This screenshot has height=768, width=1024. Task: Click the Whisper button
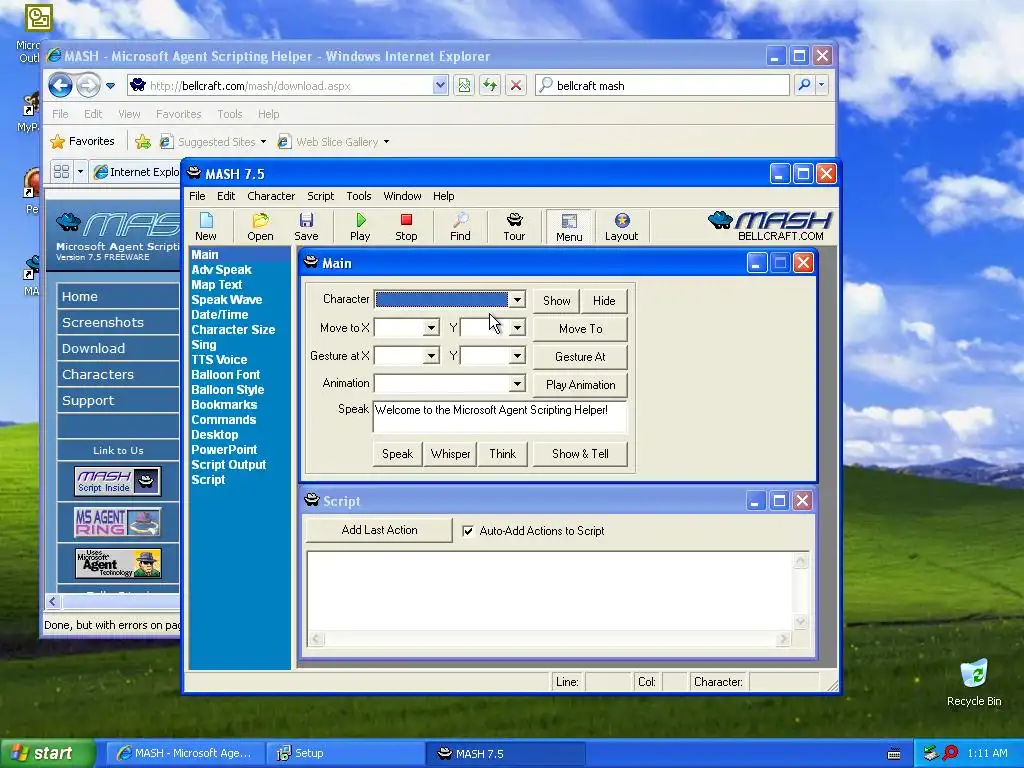click(451, 454)
